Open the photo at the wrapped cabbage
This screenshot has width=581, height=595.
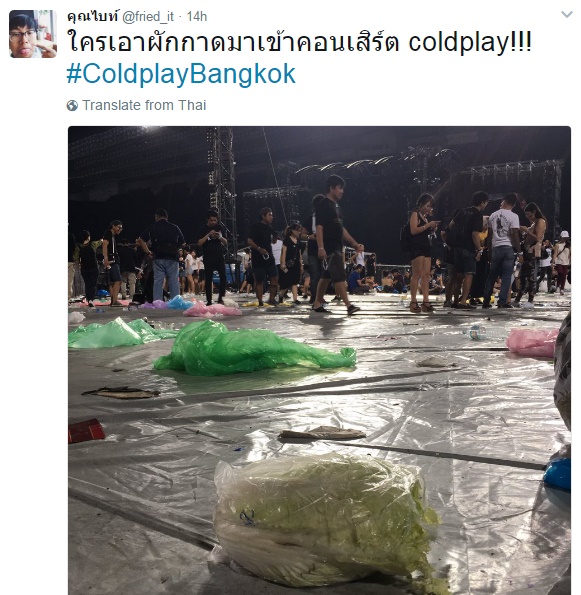point(326,520)
